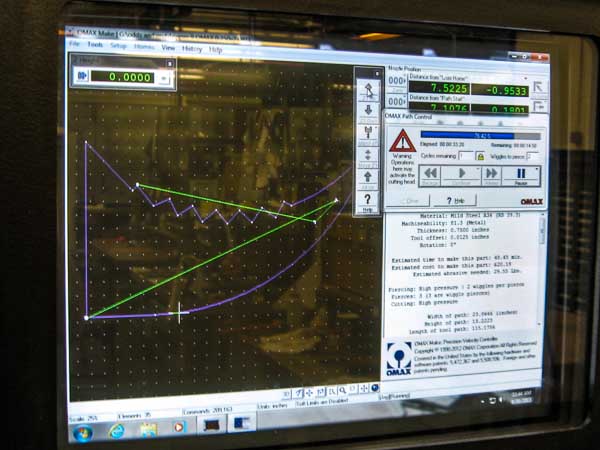Open Windows Media Player from taskbar

(x=179, y=426)
